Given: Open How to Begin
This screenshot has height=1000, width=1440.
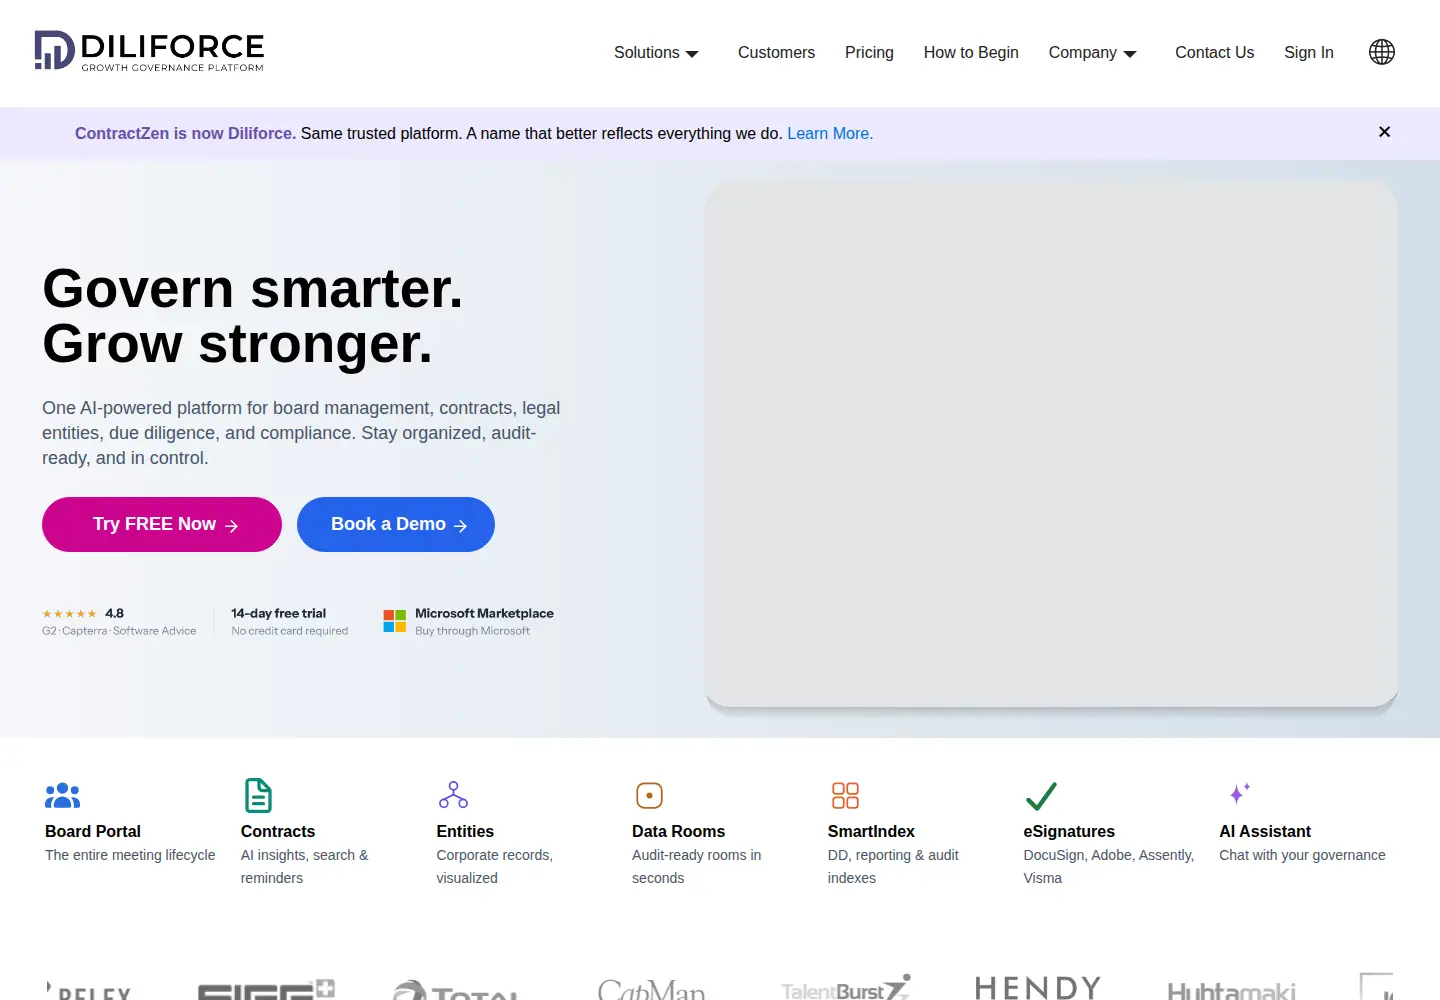Looking at the screenshot, I should [971, 53].
